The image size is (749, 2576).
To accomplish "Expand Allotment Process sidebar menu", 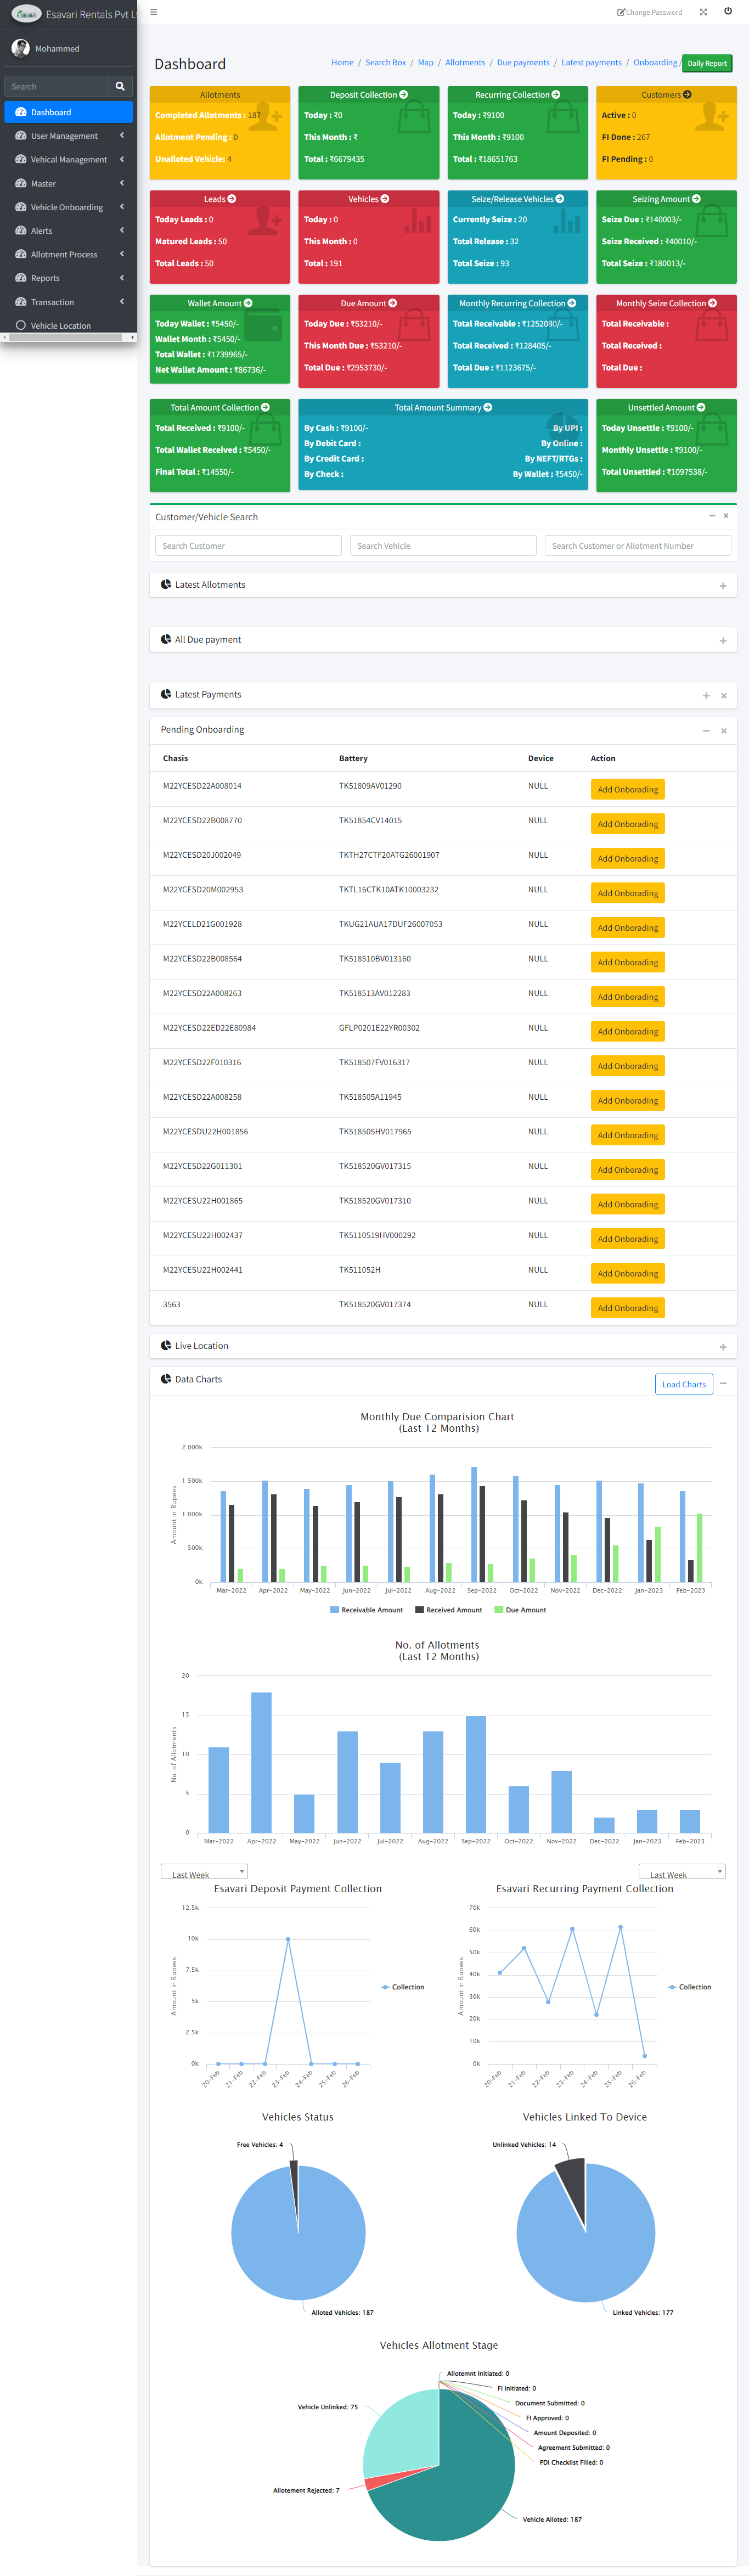I will click(68, 254).
